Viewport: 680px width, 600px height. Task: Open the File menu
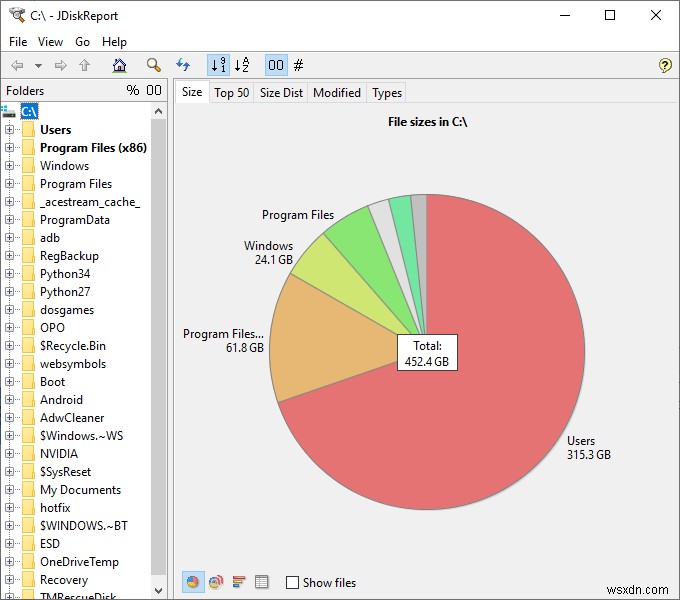[x=18, y=42]
